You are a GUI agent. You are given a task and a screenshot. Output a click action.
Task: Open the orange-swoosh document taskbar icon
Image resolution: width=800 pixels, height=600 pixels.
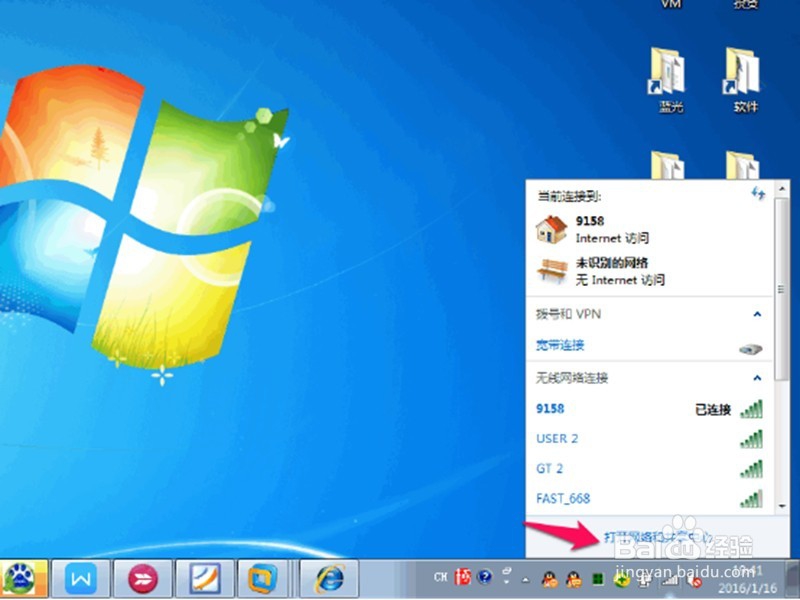(205, 578)
